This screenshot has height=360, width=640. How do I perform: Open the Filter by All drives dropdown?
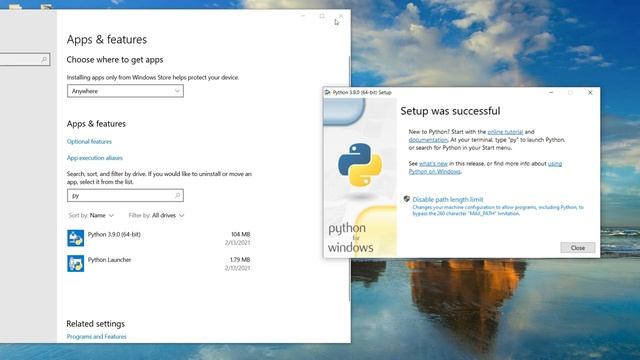point(156,215)
